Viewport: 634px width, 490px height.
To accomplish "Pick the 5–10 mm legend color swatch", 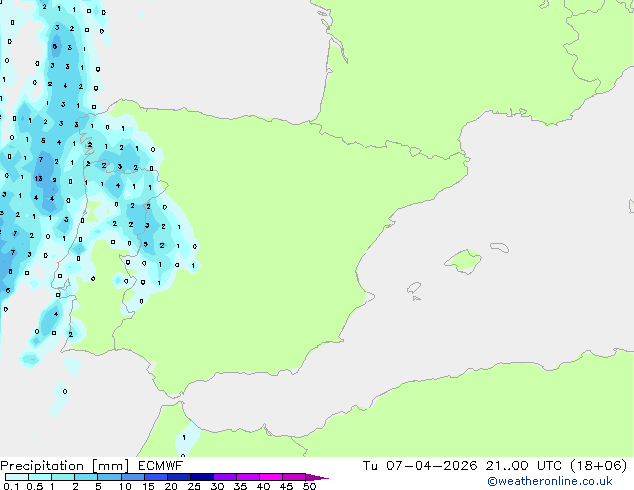I will (x=109, y=477).
